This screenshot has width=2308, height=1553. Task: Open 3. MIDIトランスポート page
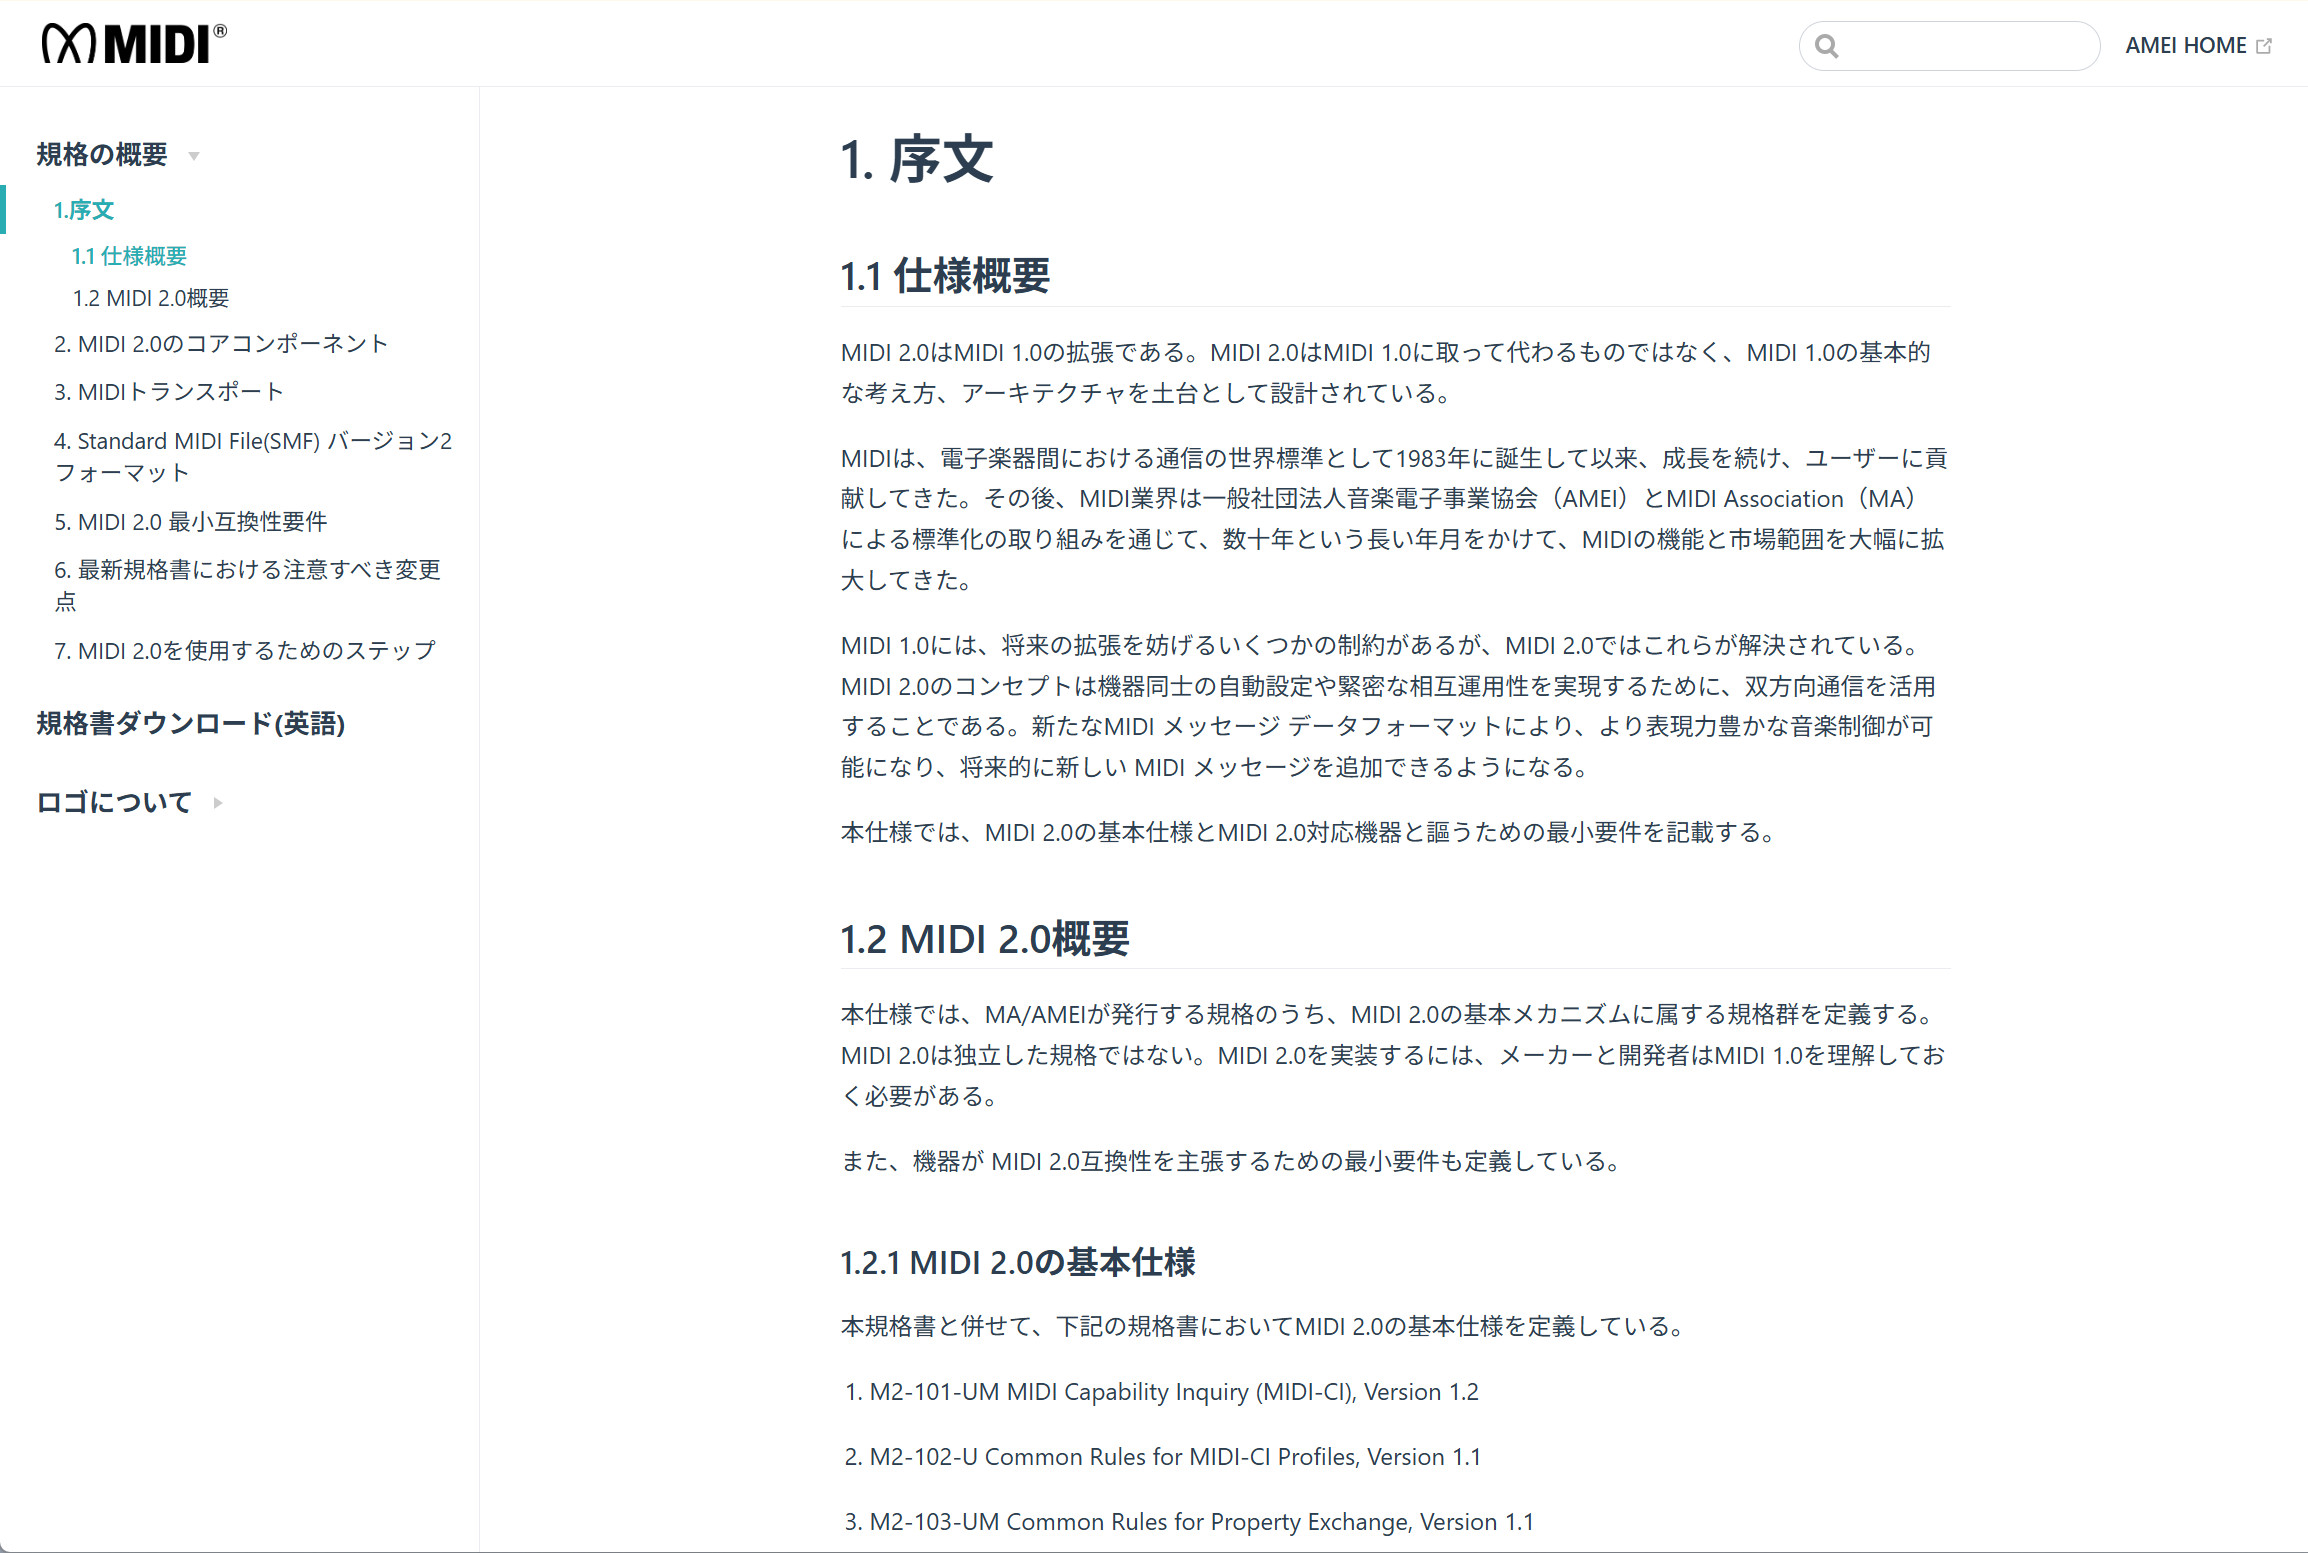pos(169,392)
